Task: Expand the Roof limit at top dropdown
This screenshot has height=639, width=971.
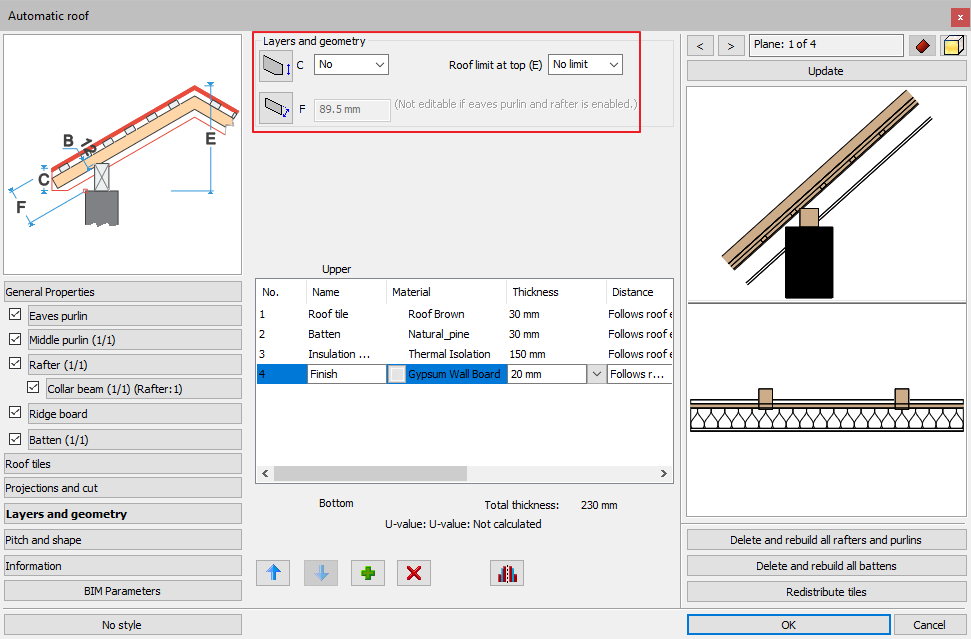Action: click(x=585, y=65)
